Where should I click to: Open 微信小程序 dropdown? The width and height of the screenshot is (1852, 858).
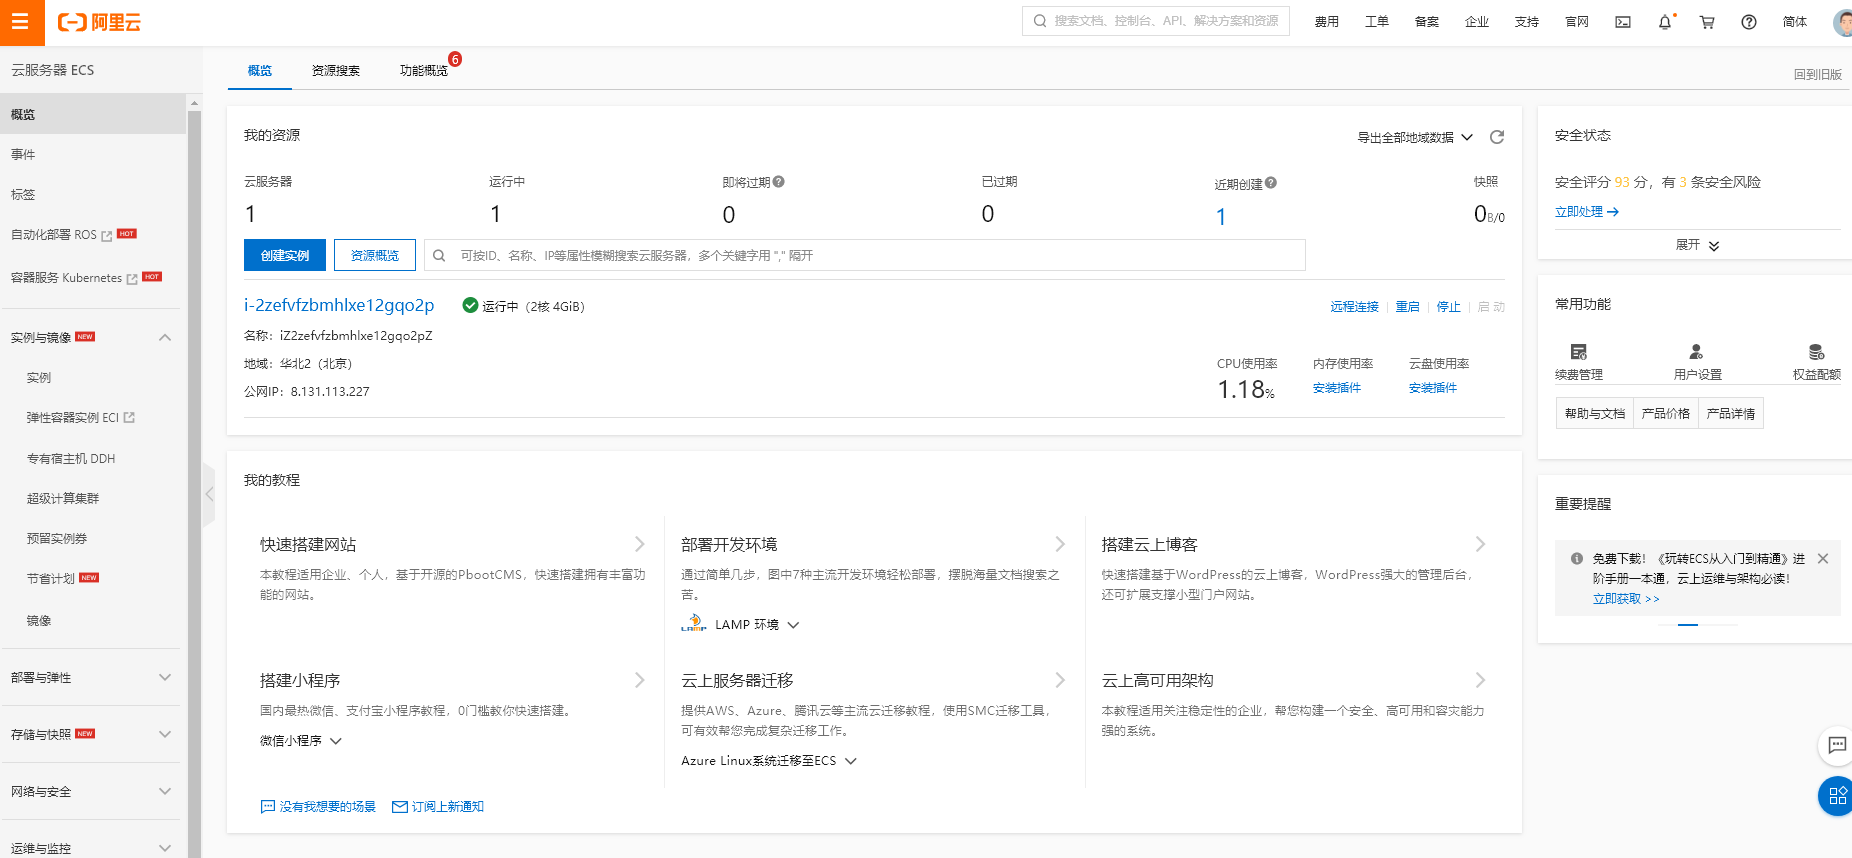click(301, 741)
